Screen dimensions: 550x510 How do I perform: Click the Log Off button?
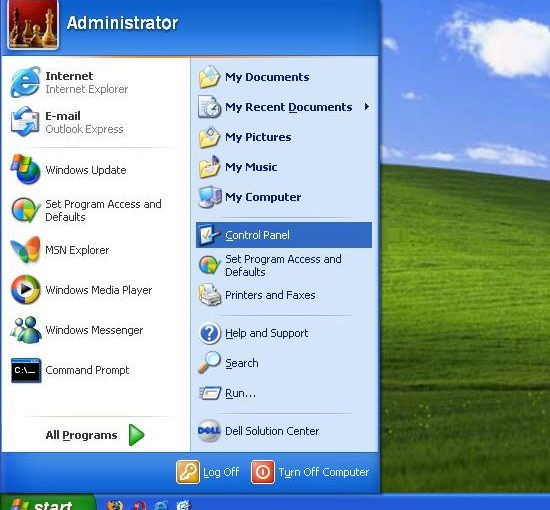[x=208, y=472]
